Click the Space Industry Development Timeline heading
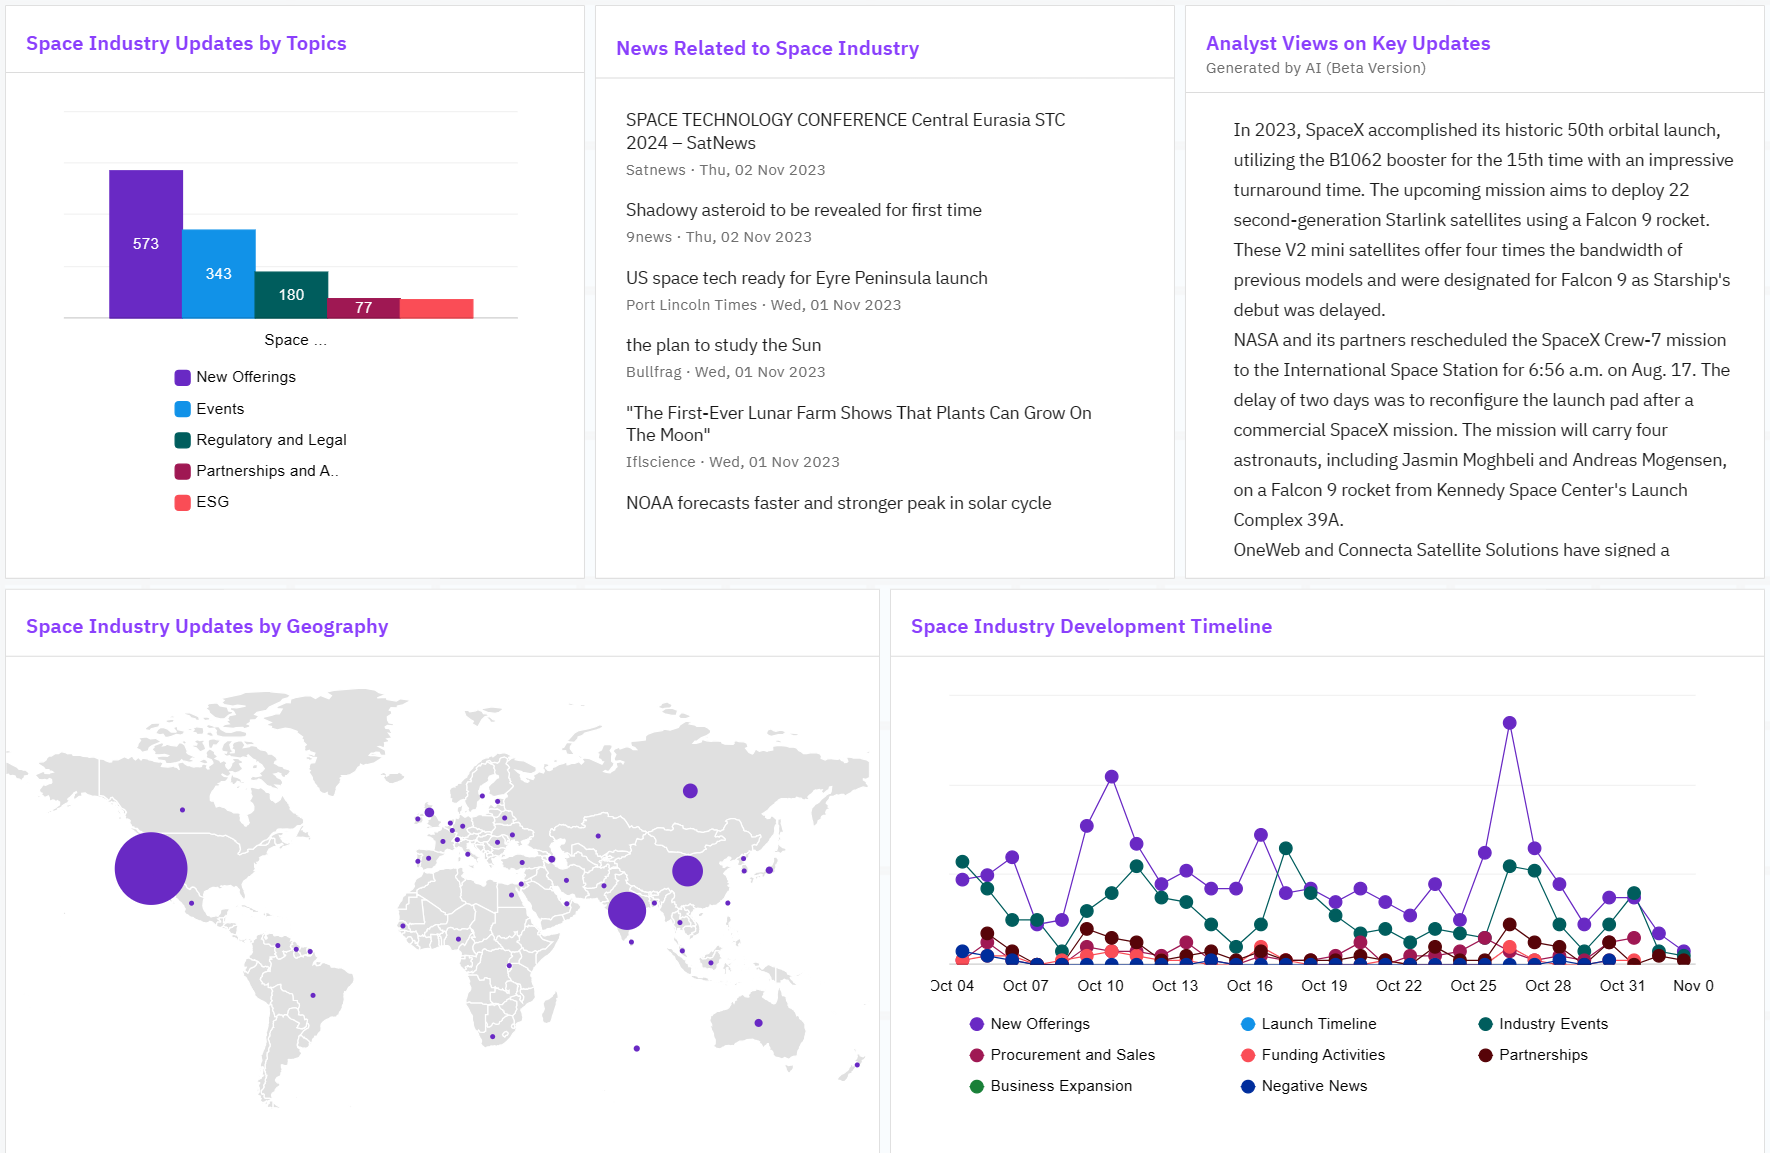 [x=1091, y=626]
